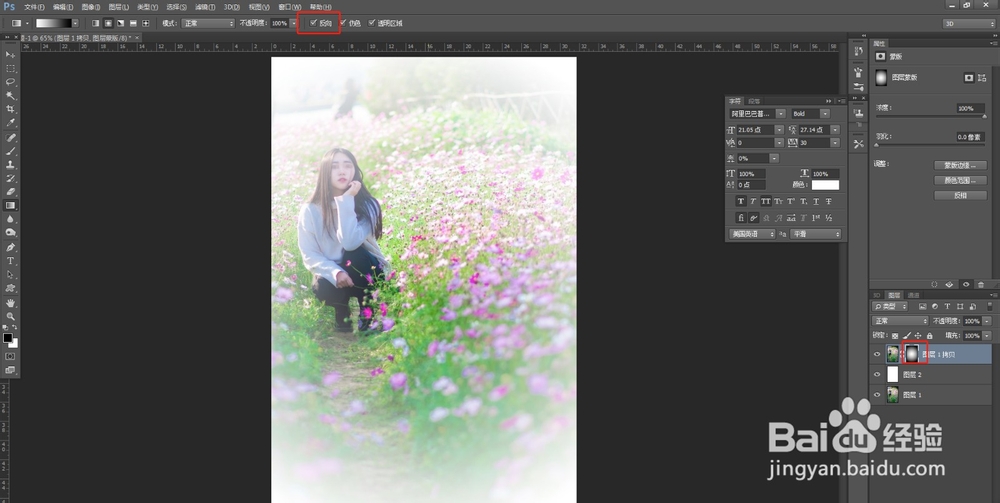Switch to the 段落 paragraph tab
The image size is (1000, 503).
pyautogui.click(x=754, y=101)
